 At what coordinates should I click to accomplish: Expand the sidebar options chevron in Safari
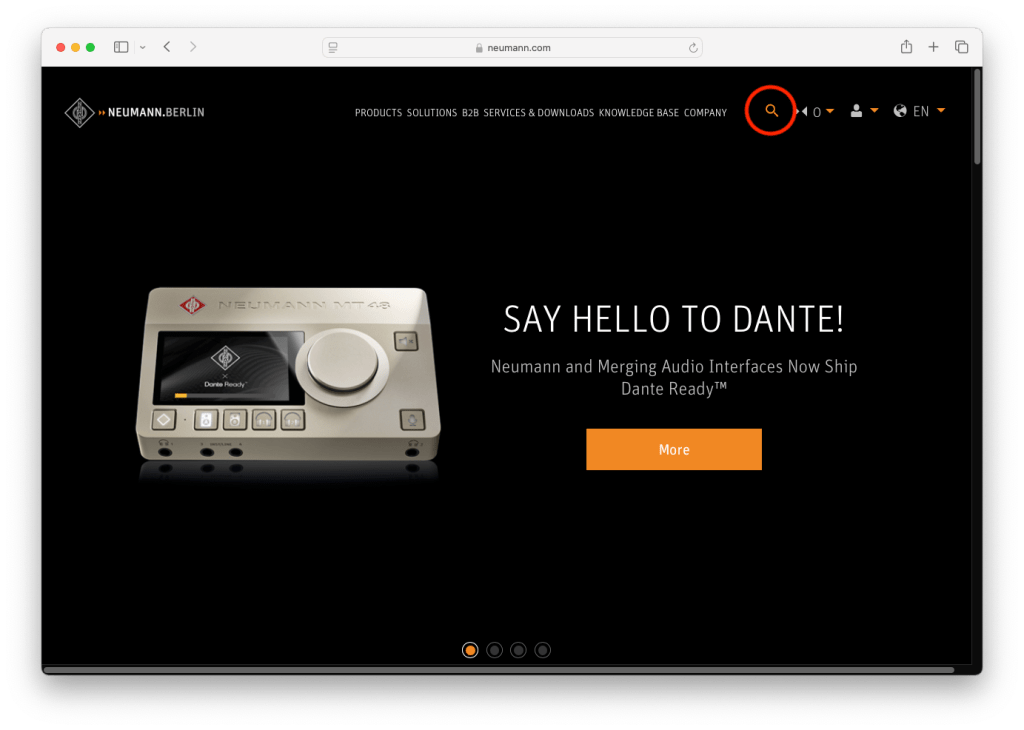pyautogui.click(x=143, y=47)
